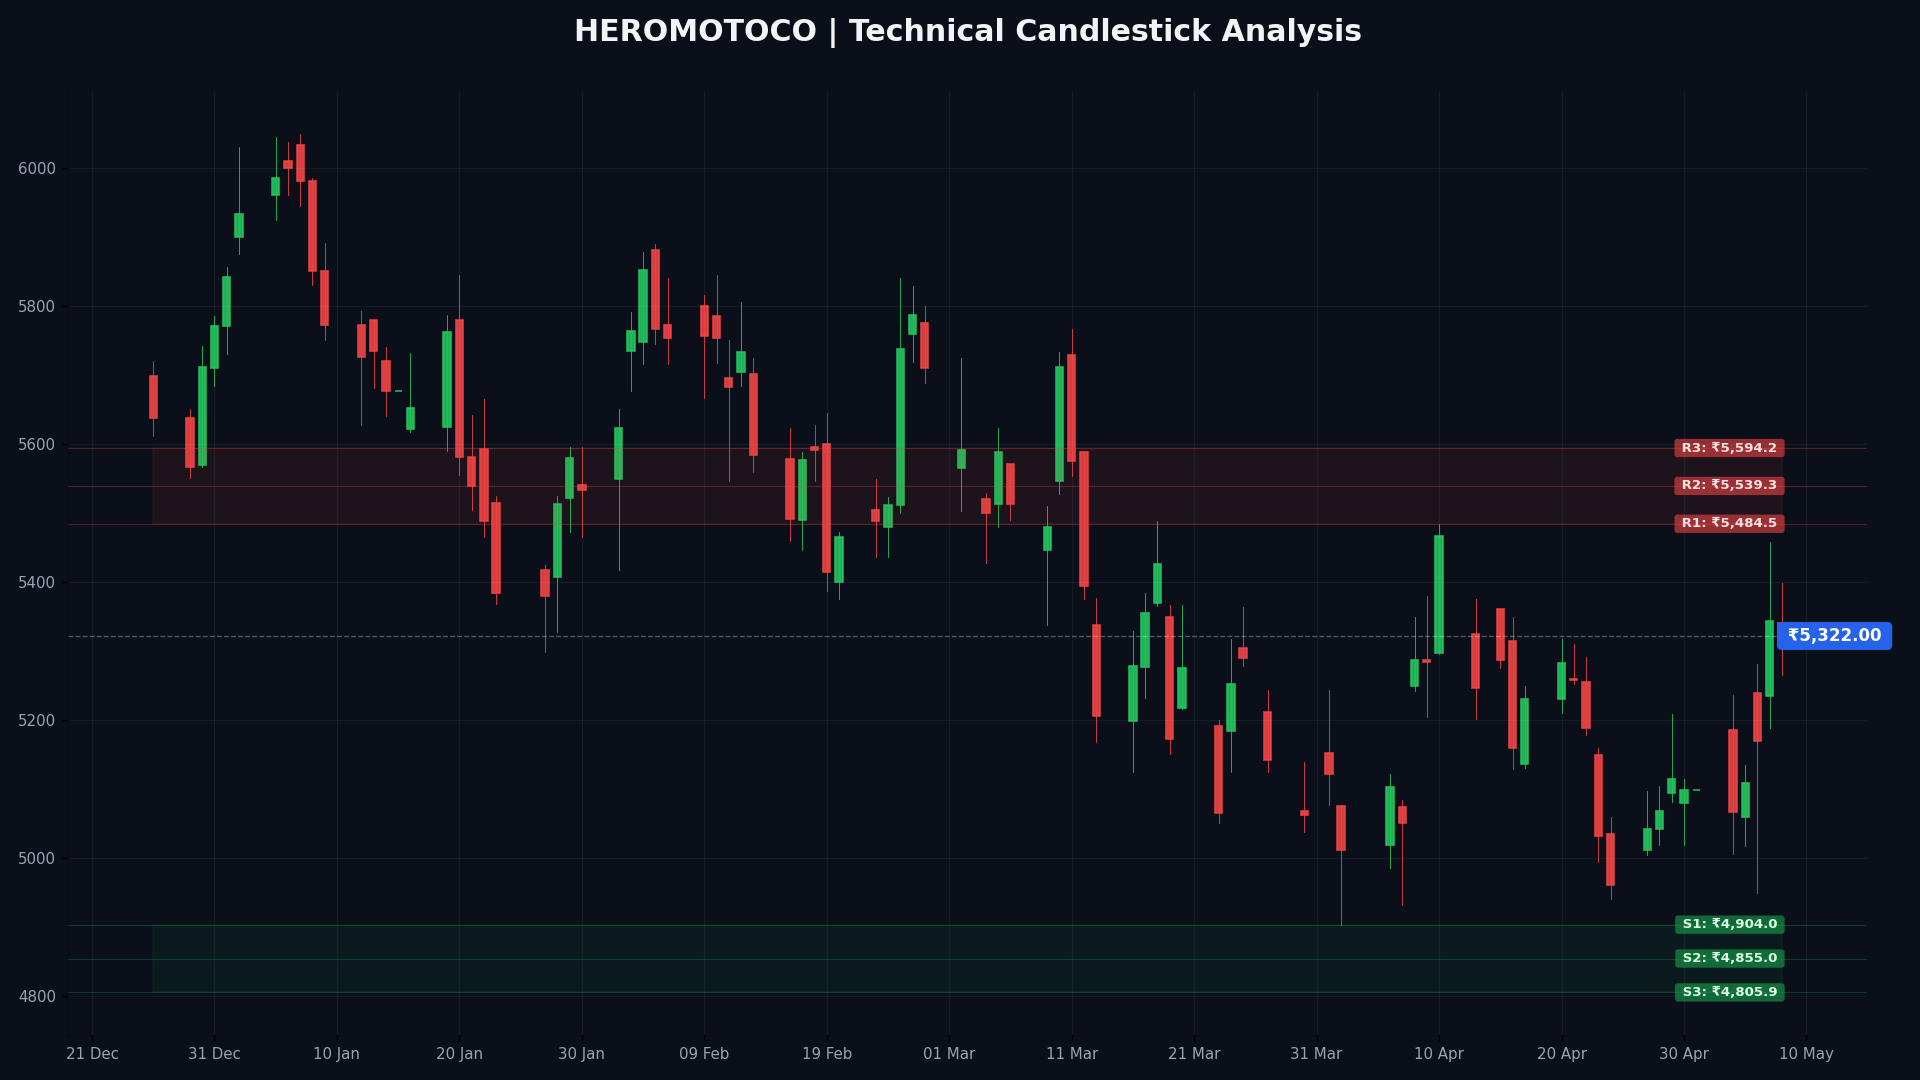Screen dimensions: 1920x1080
Task: Click the 20 Jan date label
Action: tap(459, 1054)
